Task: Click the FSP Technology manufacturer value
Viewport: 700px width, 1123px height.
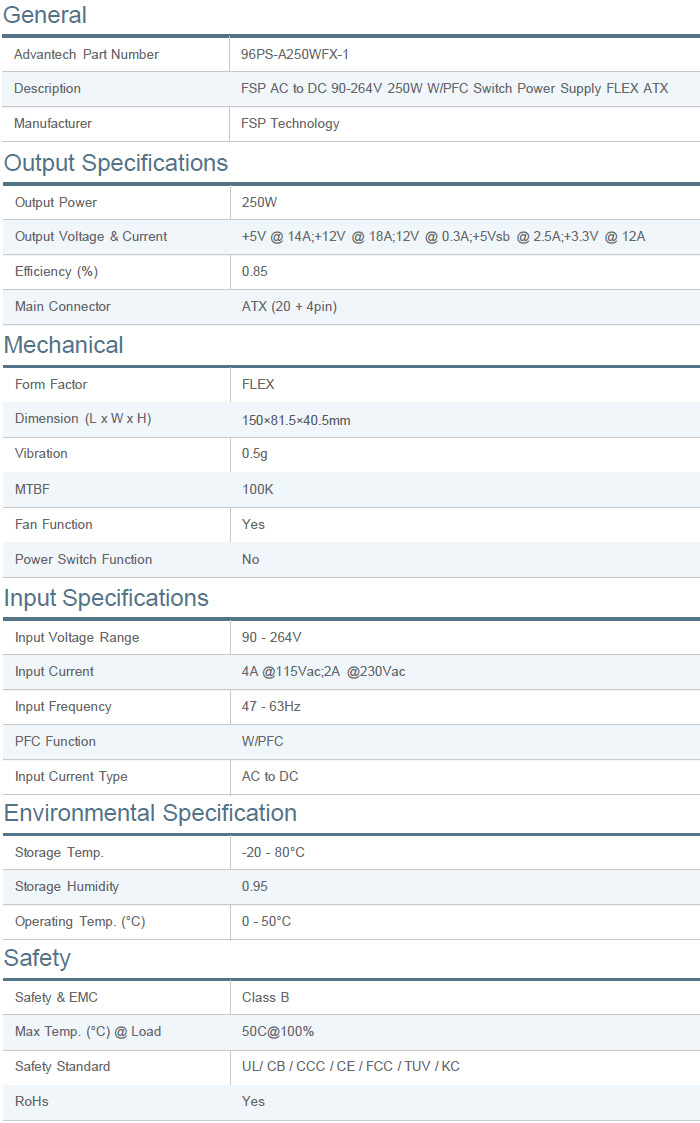Action: coord(290,124)
